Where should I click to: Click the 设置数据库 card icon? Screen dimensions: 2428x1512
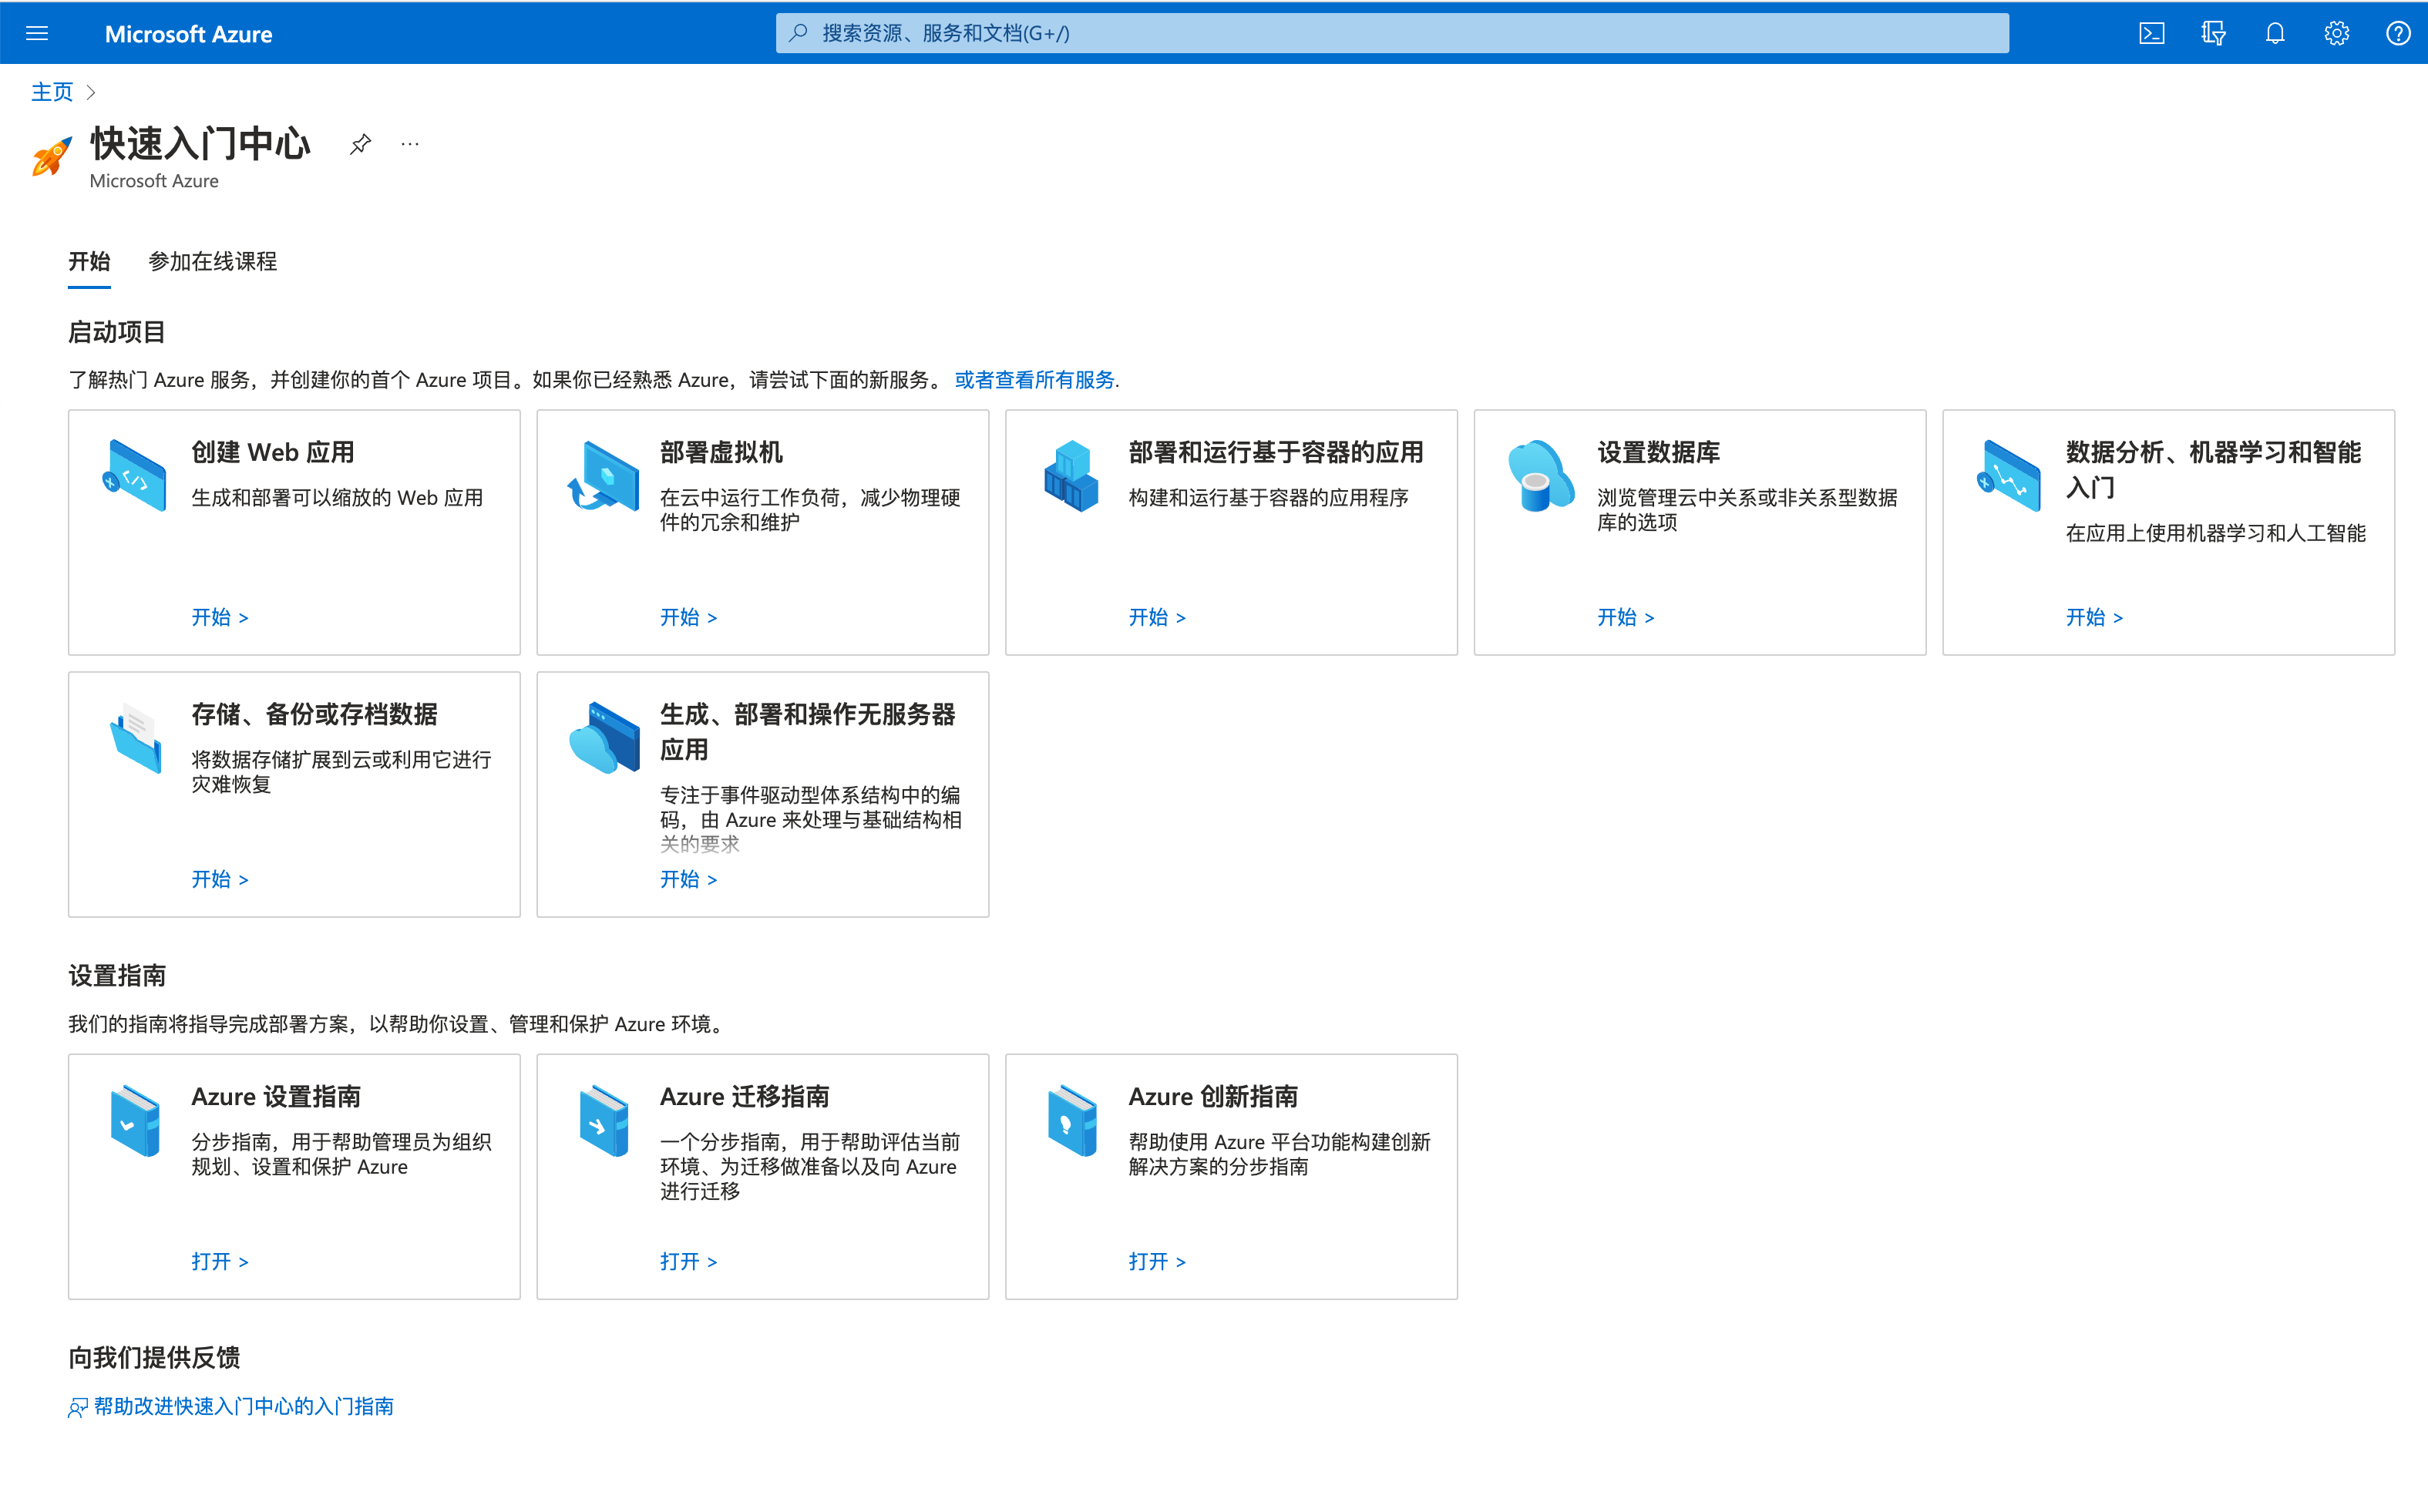tap(1540, 475)
